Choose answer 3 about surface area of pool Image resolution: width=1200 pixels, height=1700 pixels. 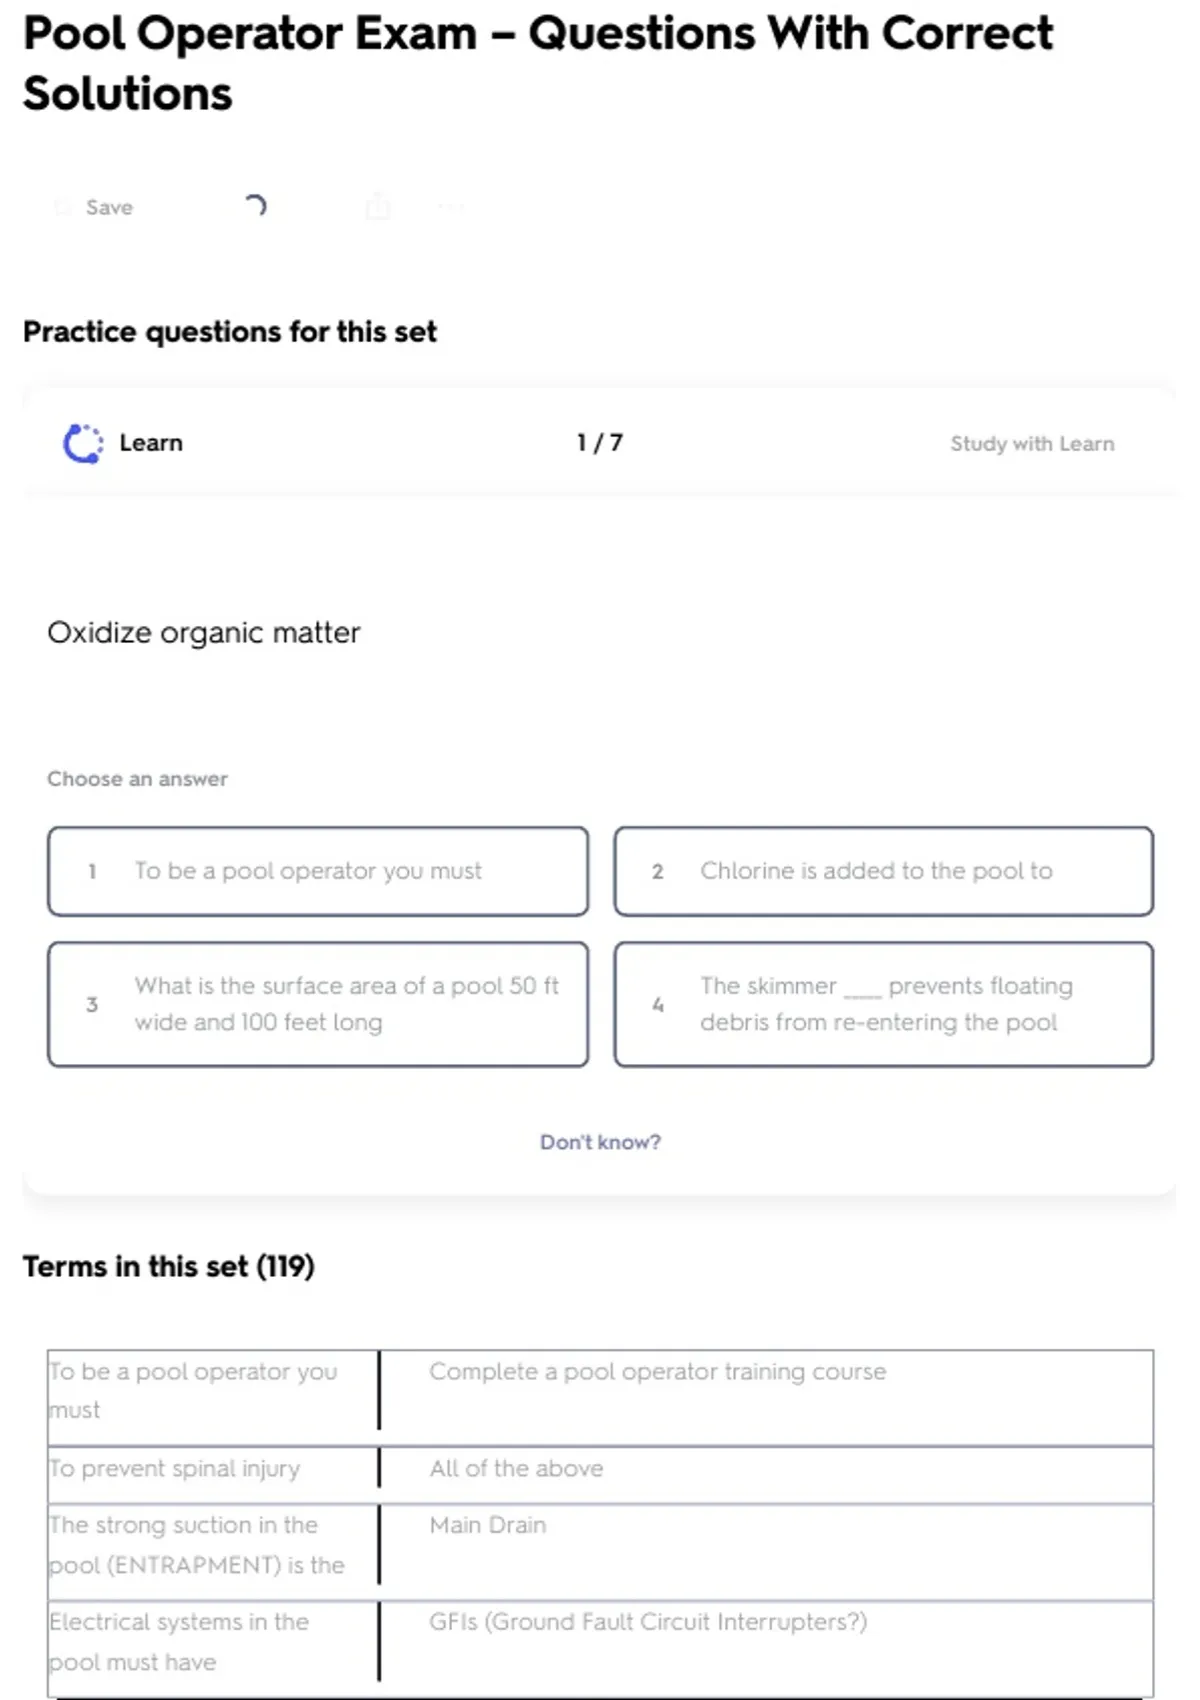coord(318,1004)
